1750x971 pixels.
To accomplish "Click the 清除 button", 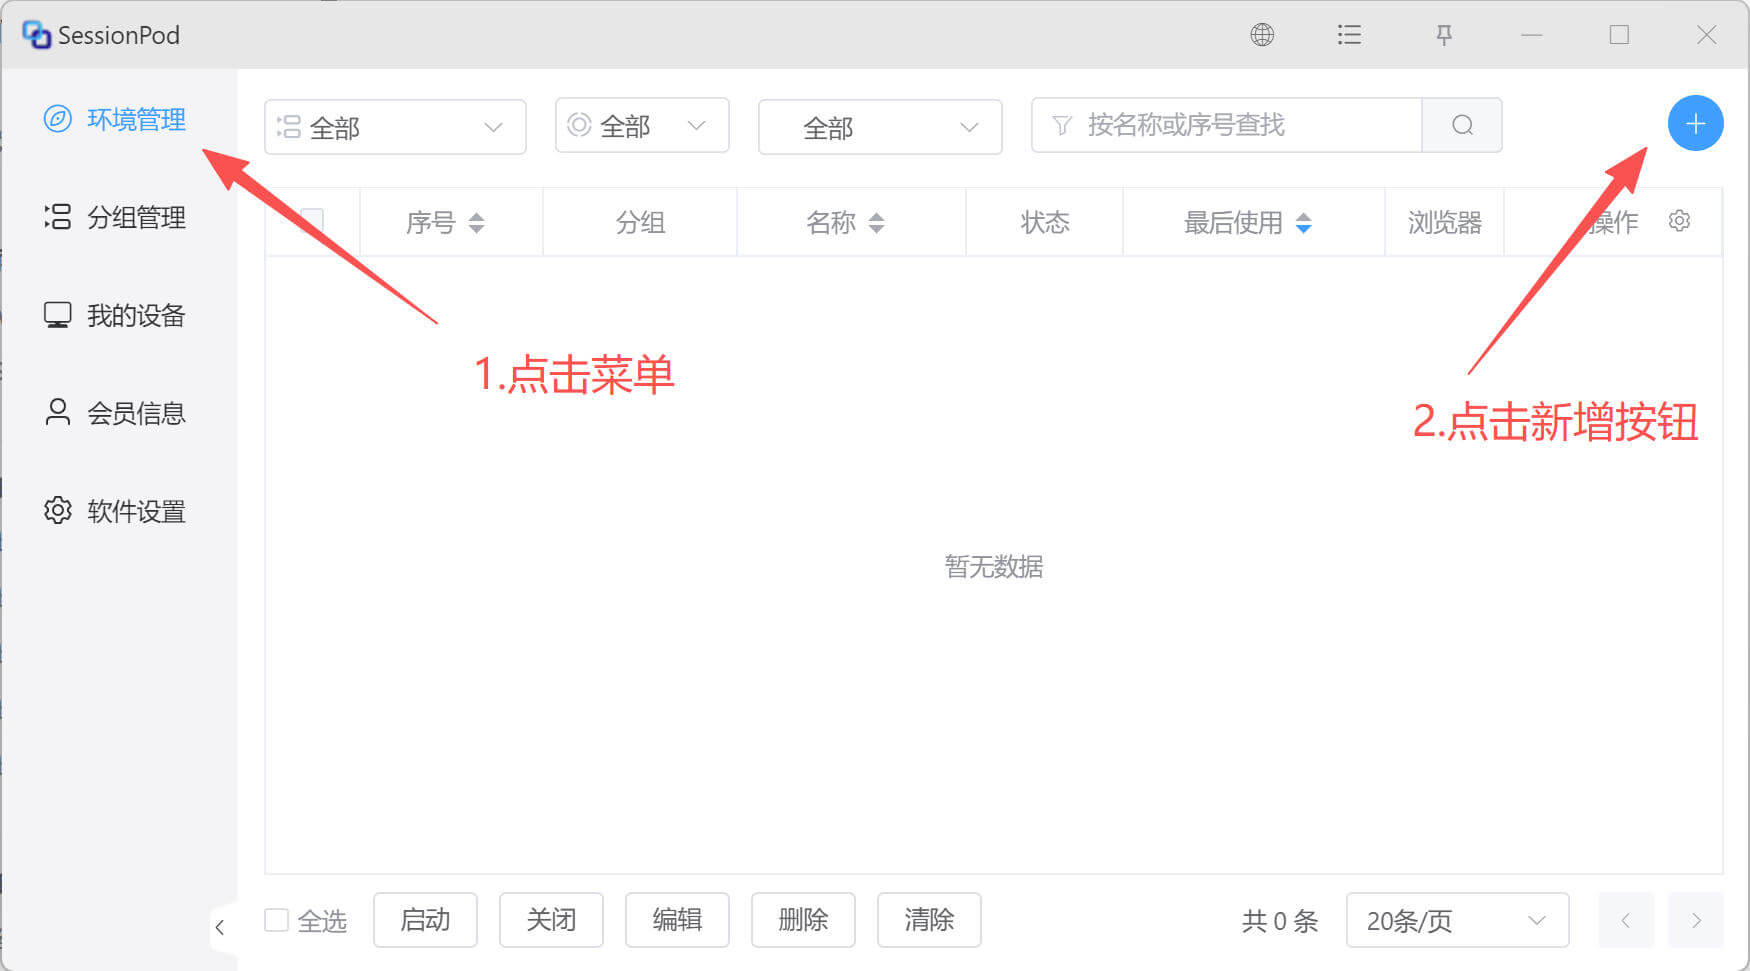I will 929,920.
